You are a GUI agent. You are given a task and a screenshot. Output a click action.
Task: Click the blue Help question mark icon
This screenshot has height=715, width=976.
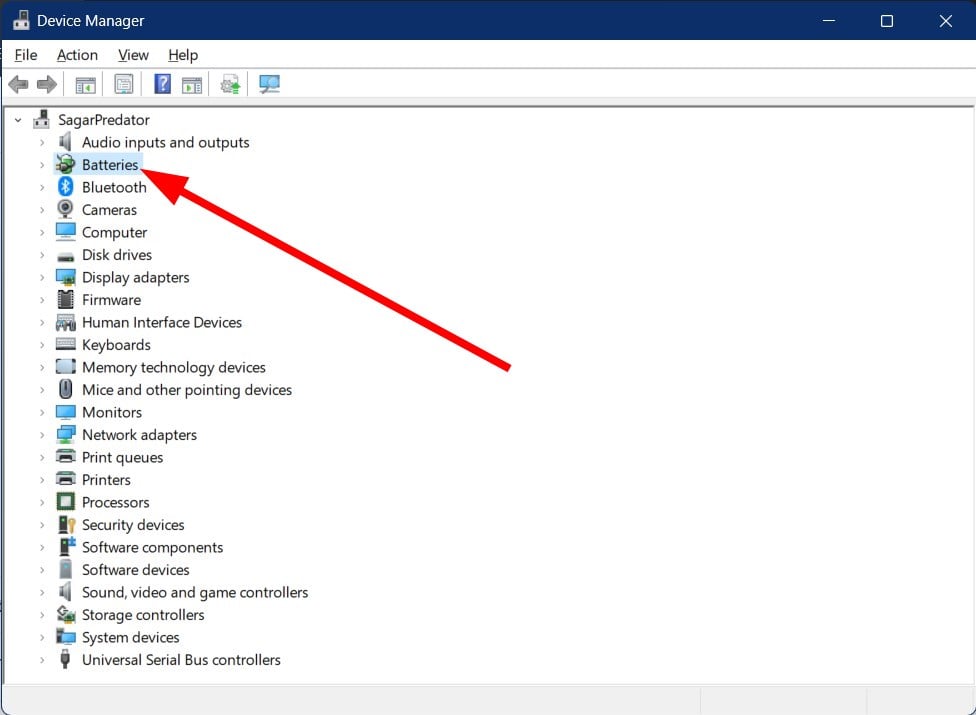pyautogui.click(x=162, y=84)
